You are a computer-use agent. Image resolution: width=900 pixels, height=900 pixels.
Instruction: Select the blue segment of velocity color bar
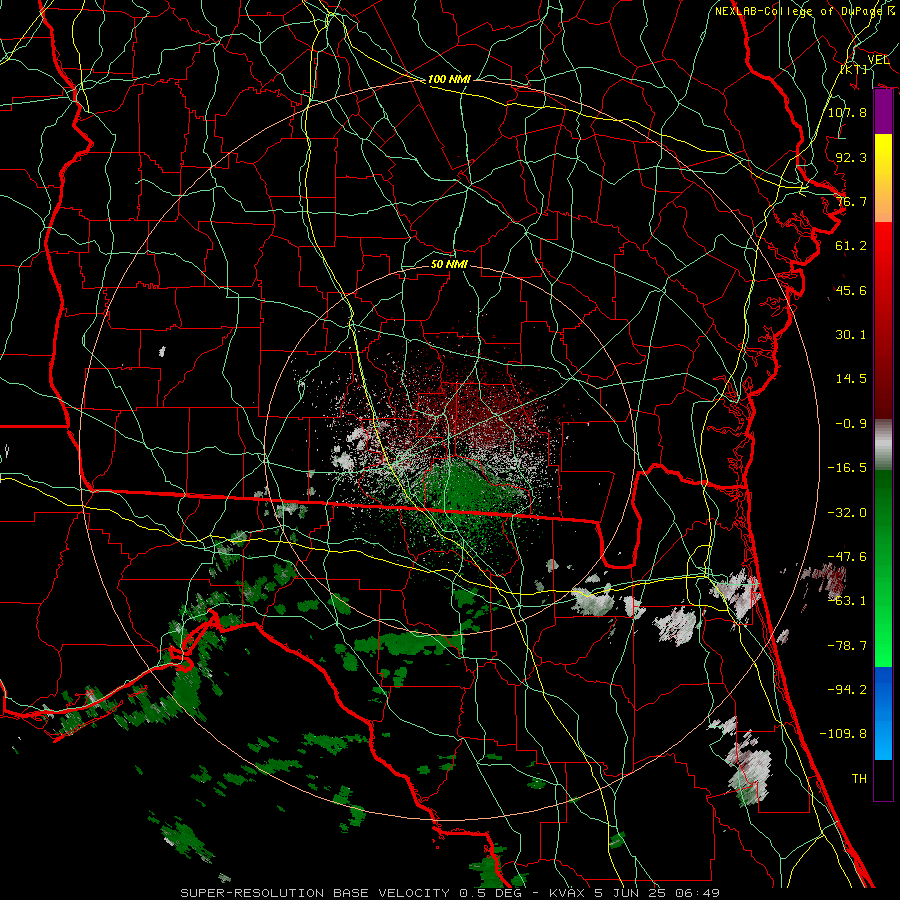(883, 713)
